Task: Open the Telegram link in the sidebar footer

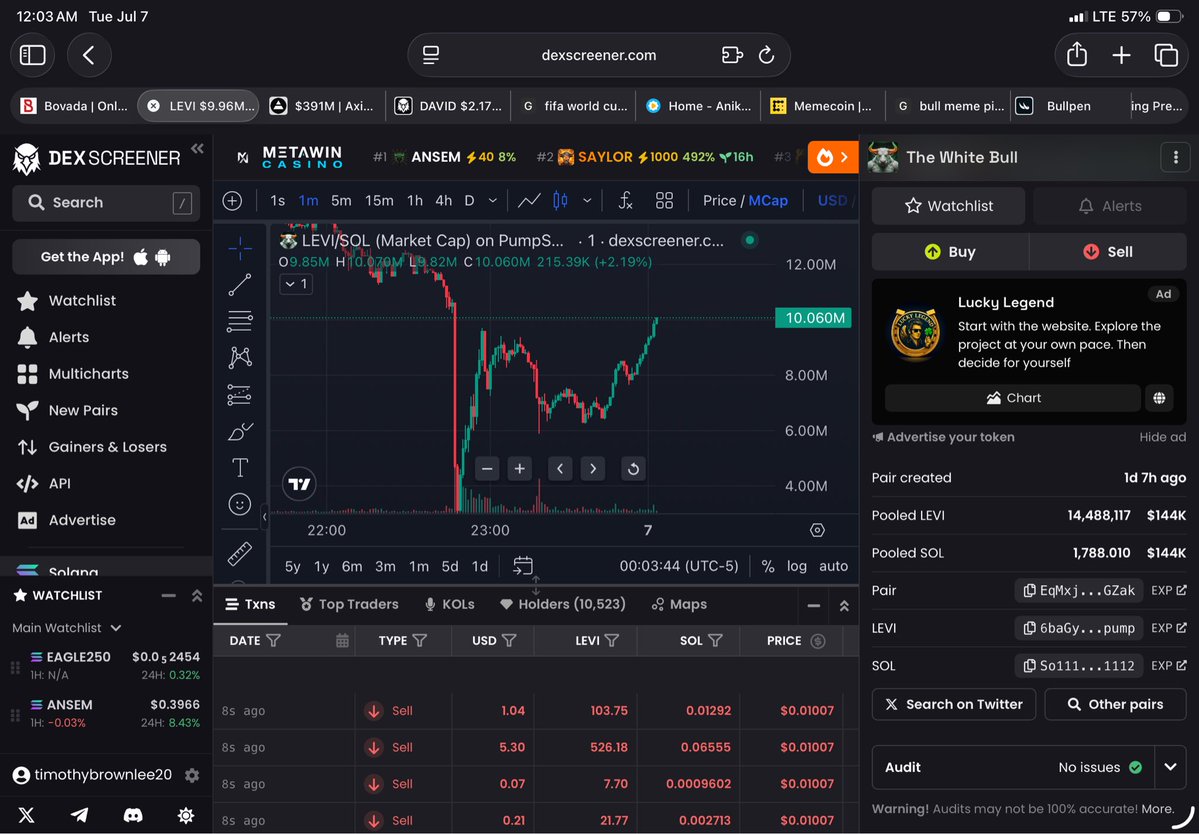Action: click(x=80, y=815)
